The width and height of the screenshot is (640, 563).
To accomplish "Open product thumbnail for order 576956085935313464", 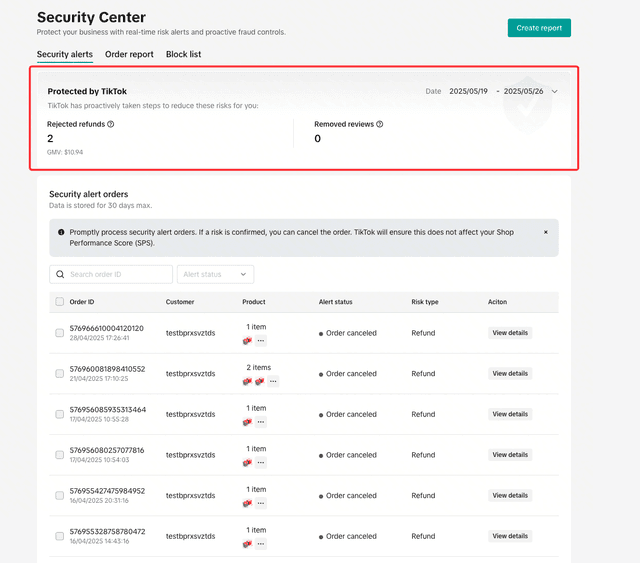I will pos(247,422).
